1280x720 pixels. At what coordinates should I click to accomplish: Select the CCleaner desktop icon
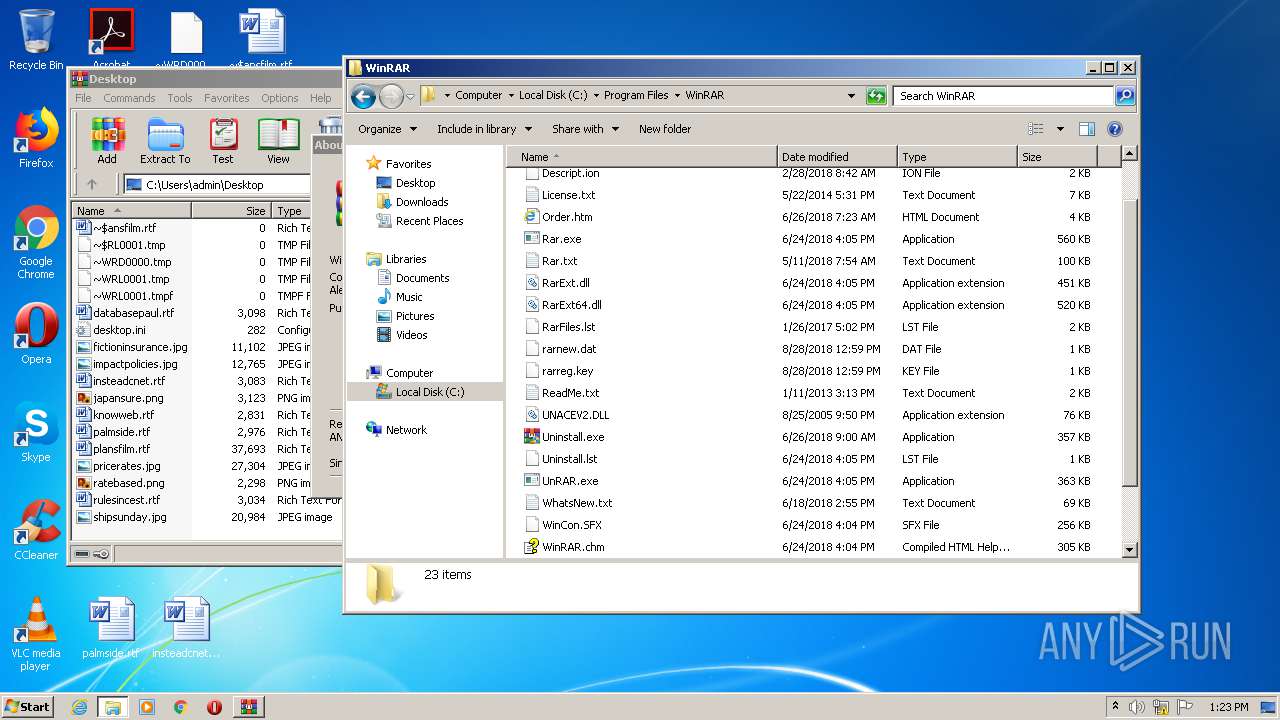(36, 529)
